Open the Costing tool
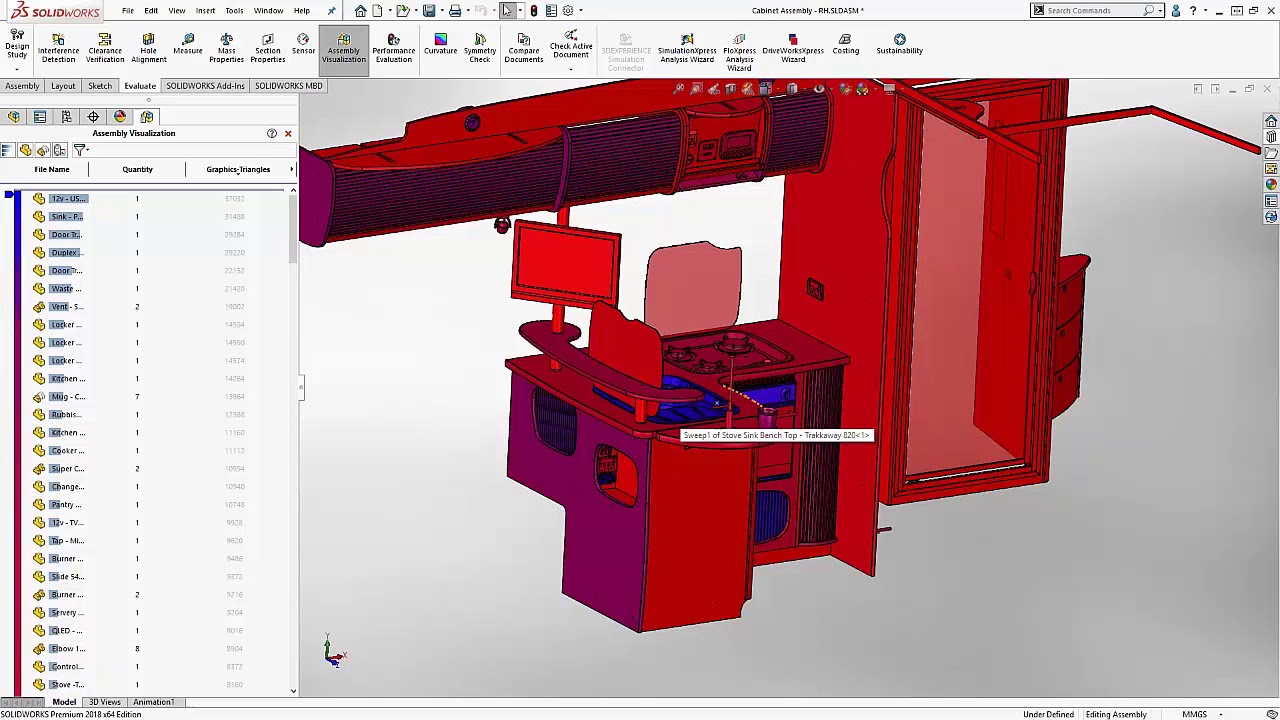The height and width of the screenshot is (720, 1280). click(x=846, y=45)
